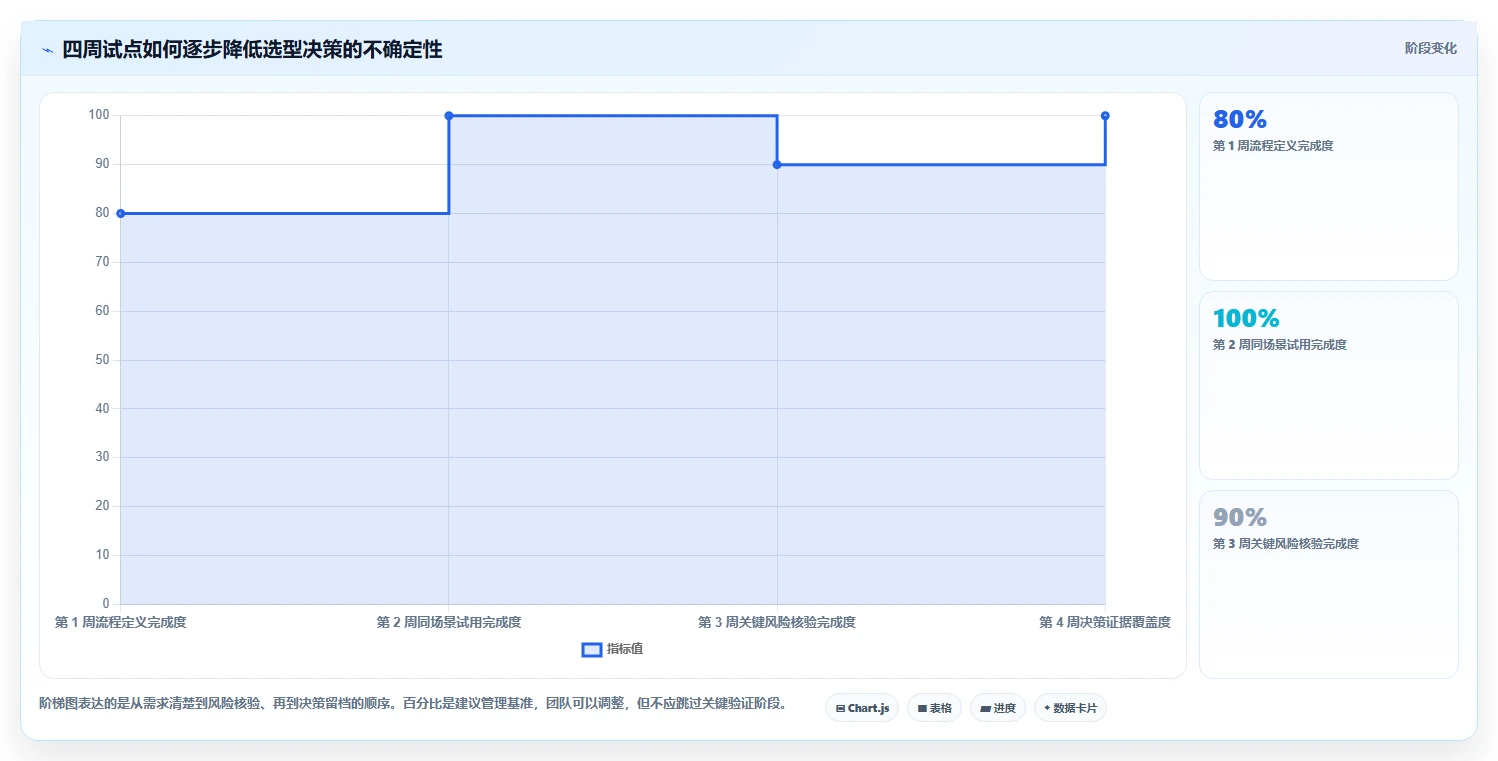Open the 100% 第 2 周同场景试用完成度 card
1498x761 pixels.
pyautogui.click(x=1328, y=385)
